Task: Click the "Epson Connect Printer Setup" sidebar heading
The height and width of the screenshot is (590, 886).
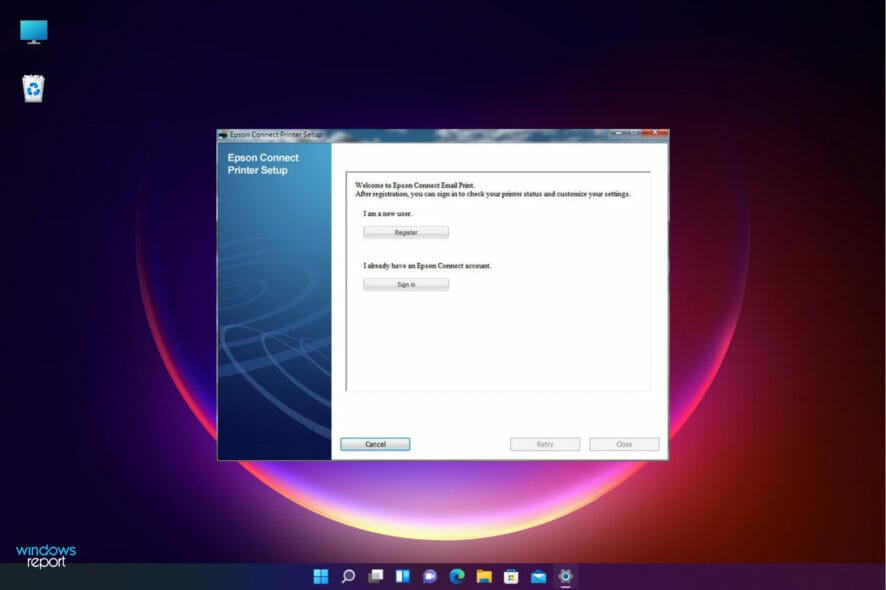Action: pos(263,164)
